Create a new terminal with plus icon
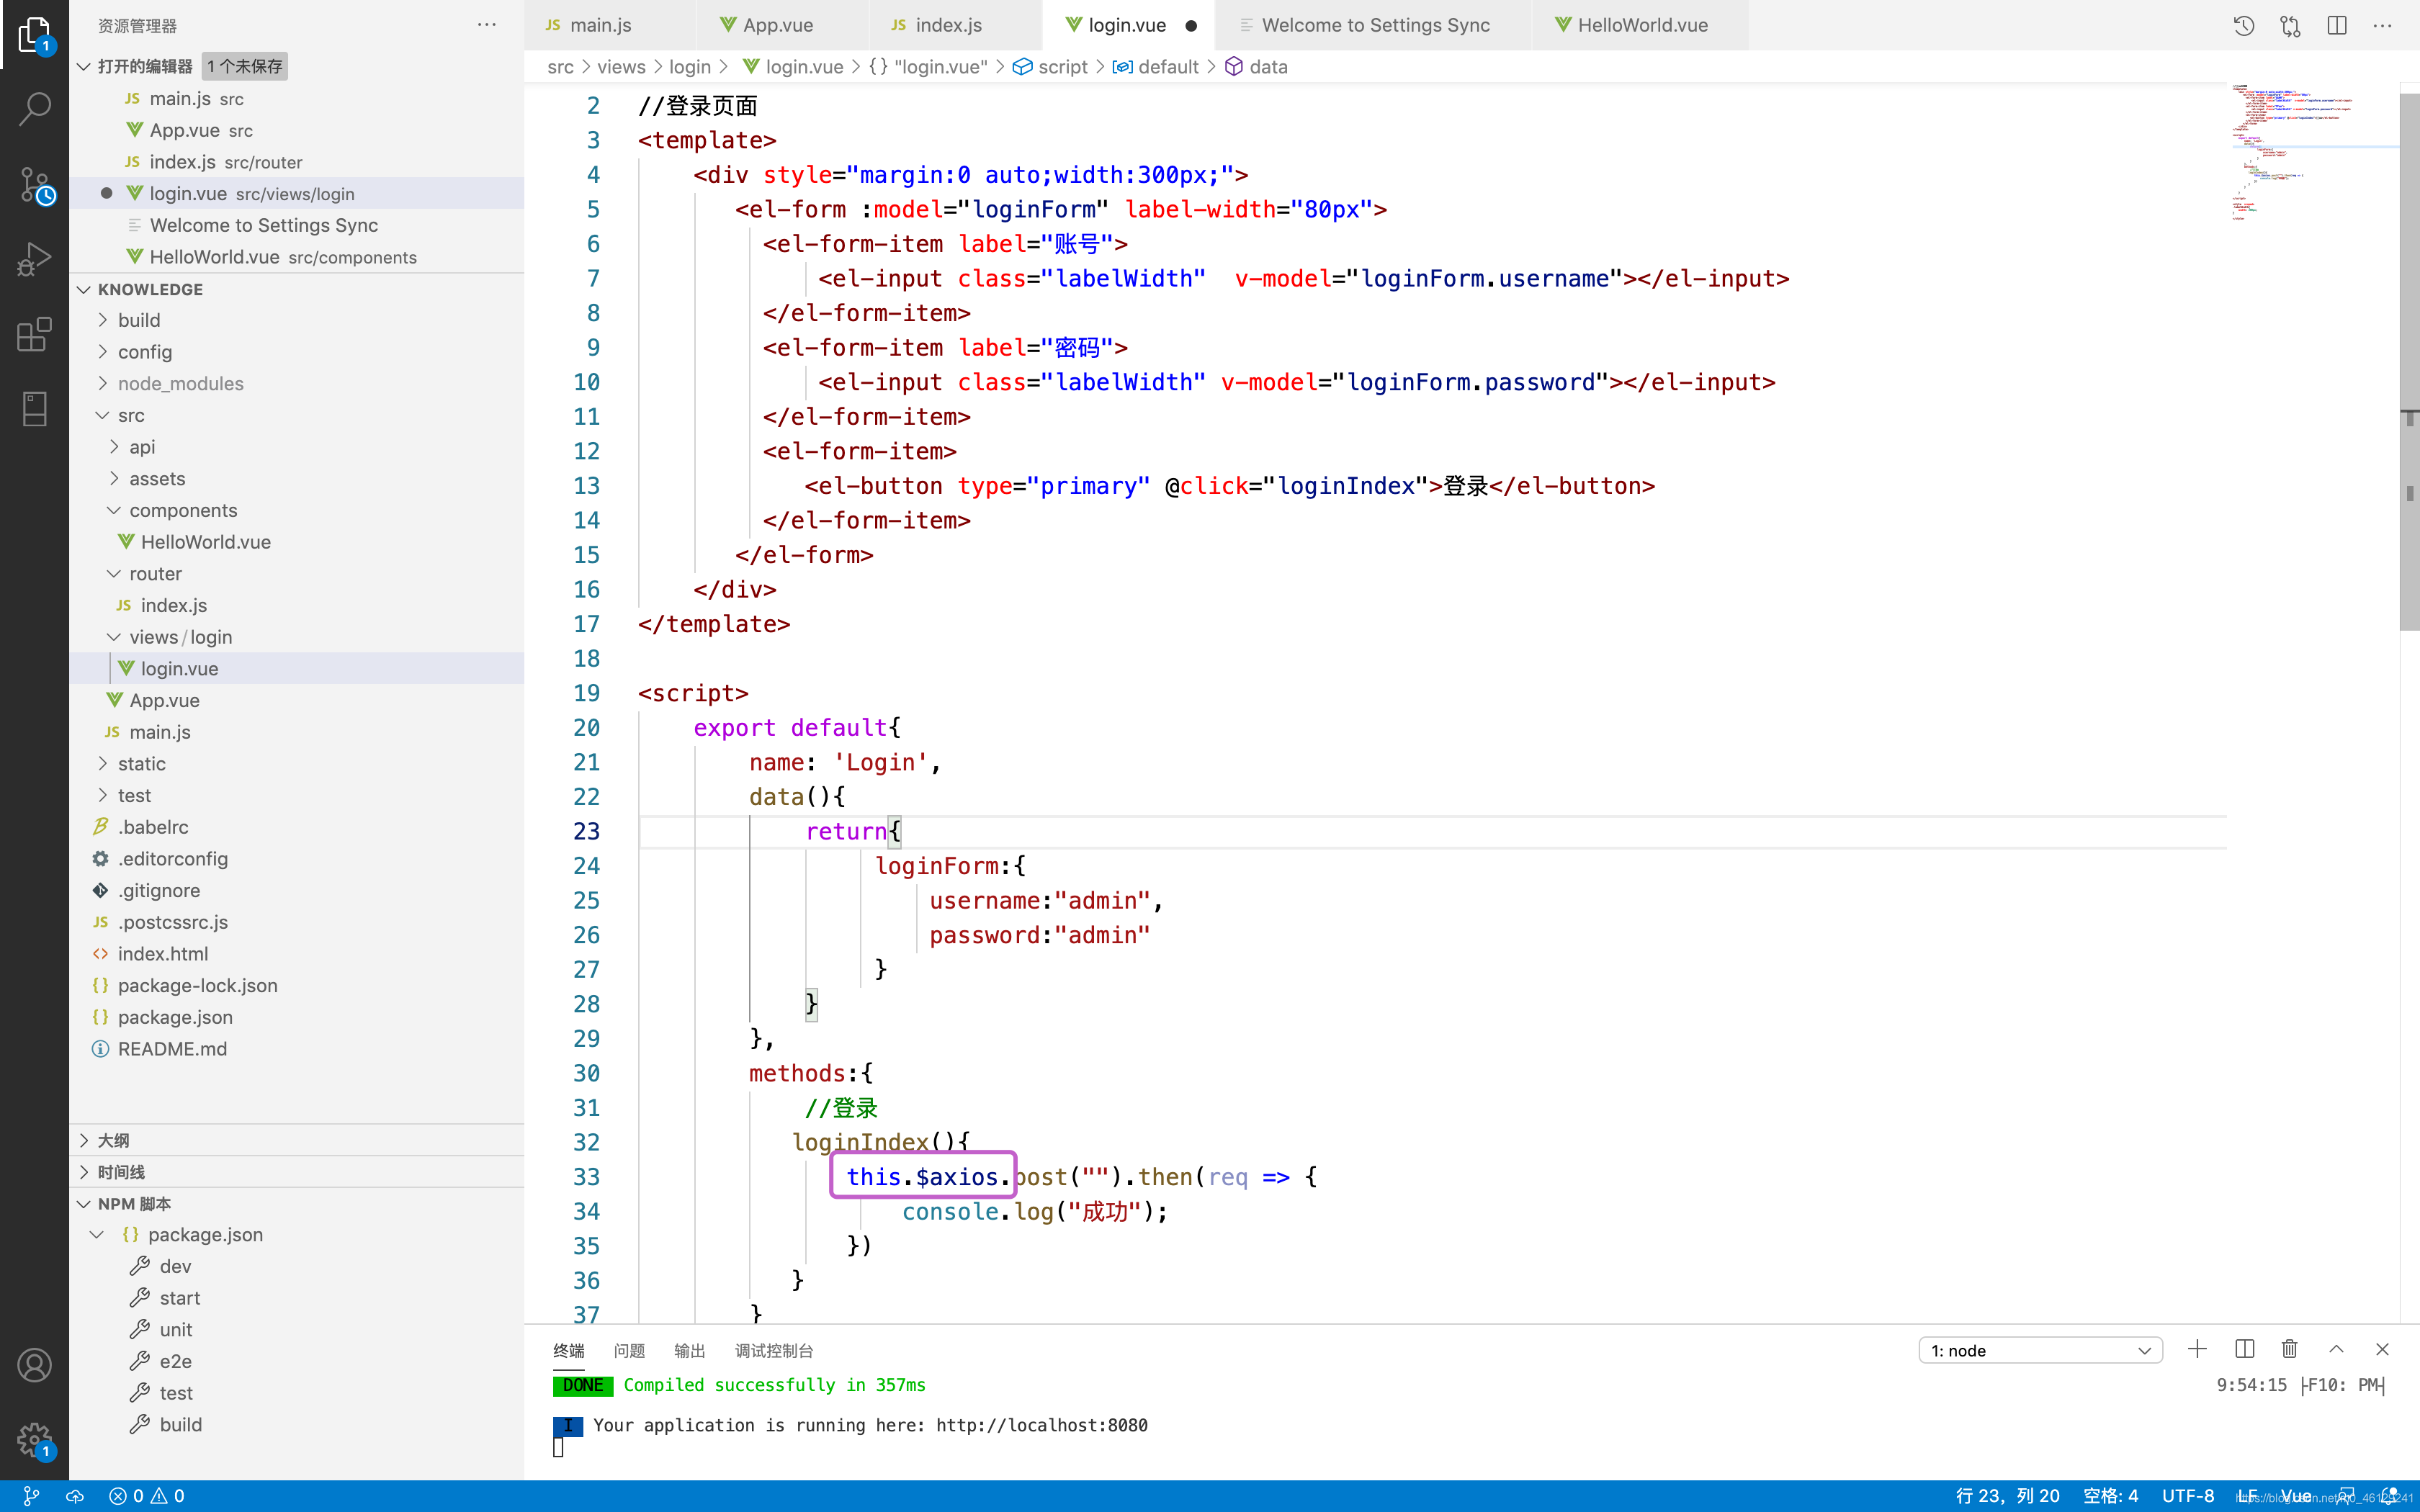 [2197, 1349]
